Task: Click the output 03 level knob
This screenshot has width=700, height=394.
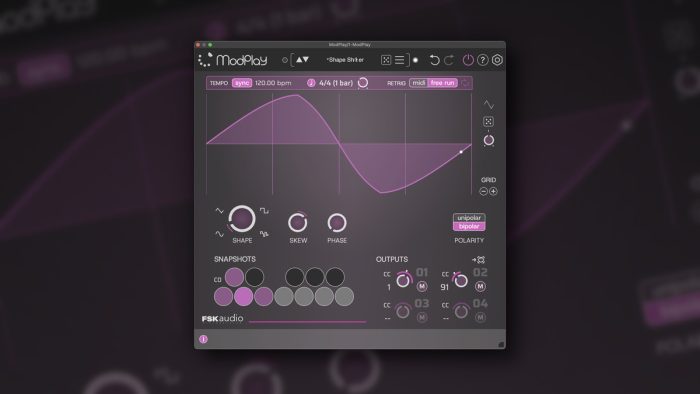Action: click(x=403, y=311)
